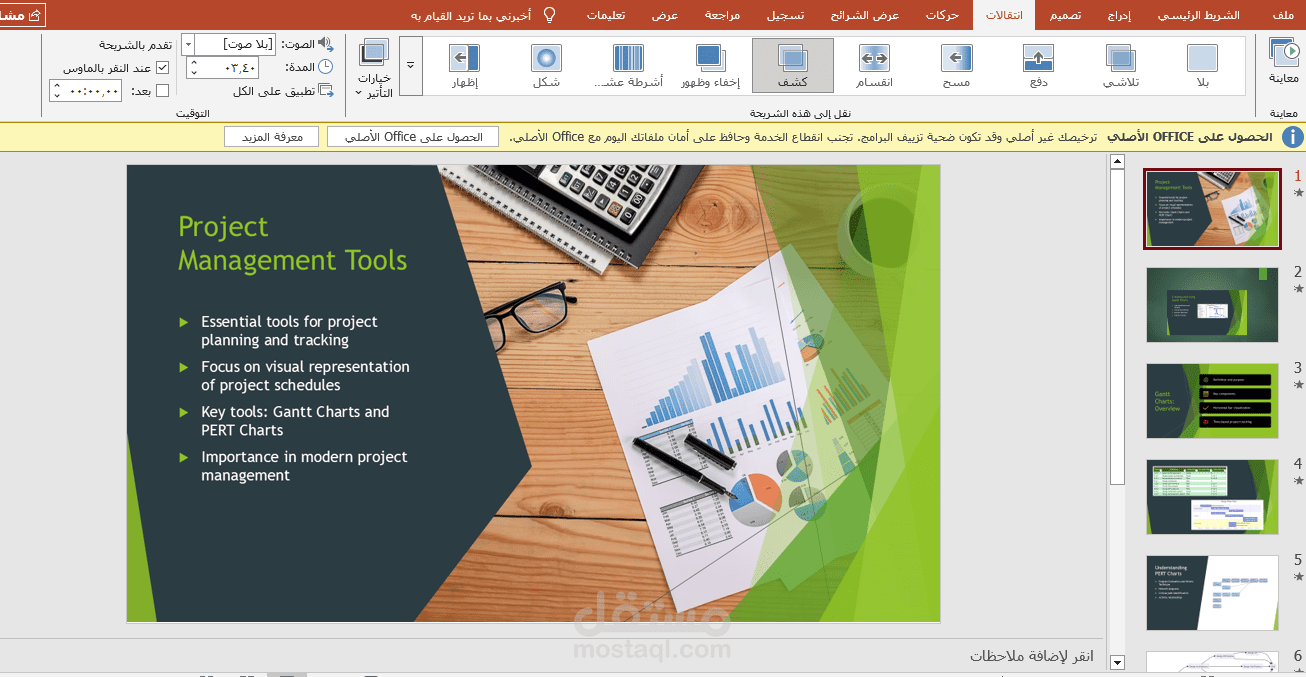Apply the انقسام (Split) transition
The height and width of the screenshot is (677, 1306).
(874, 66)
